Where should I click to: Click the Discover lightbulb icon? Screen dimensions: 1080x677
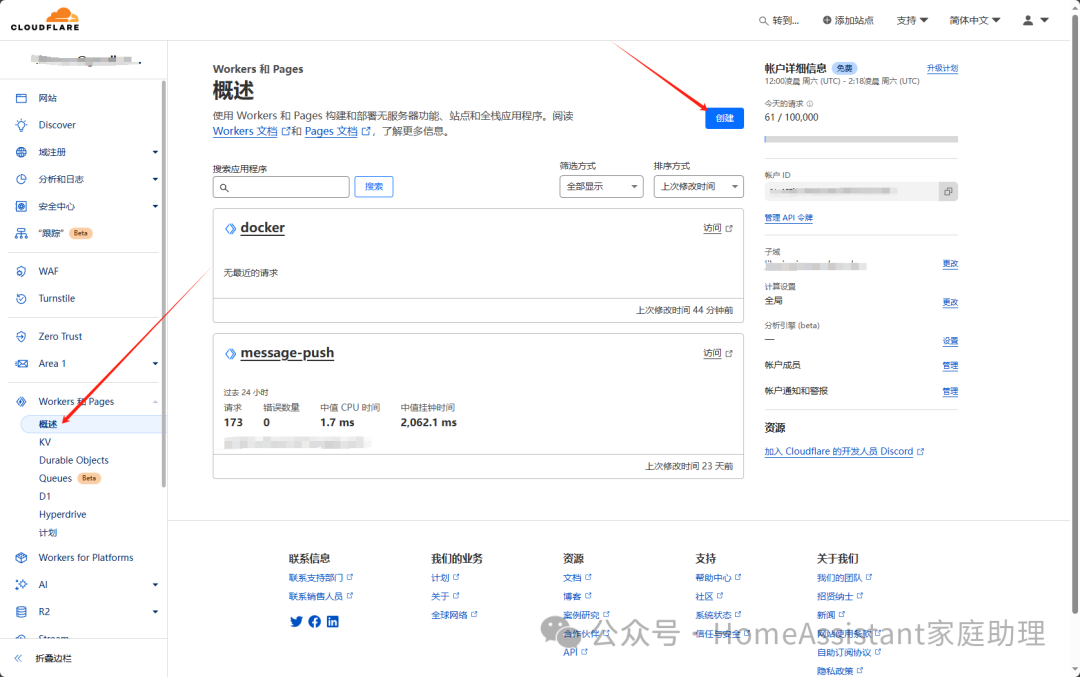click(x=21, y=125)
